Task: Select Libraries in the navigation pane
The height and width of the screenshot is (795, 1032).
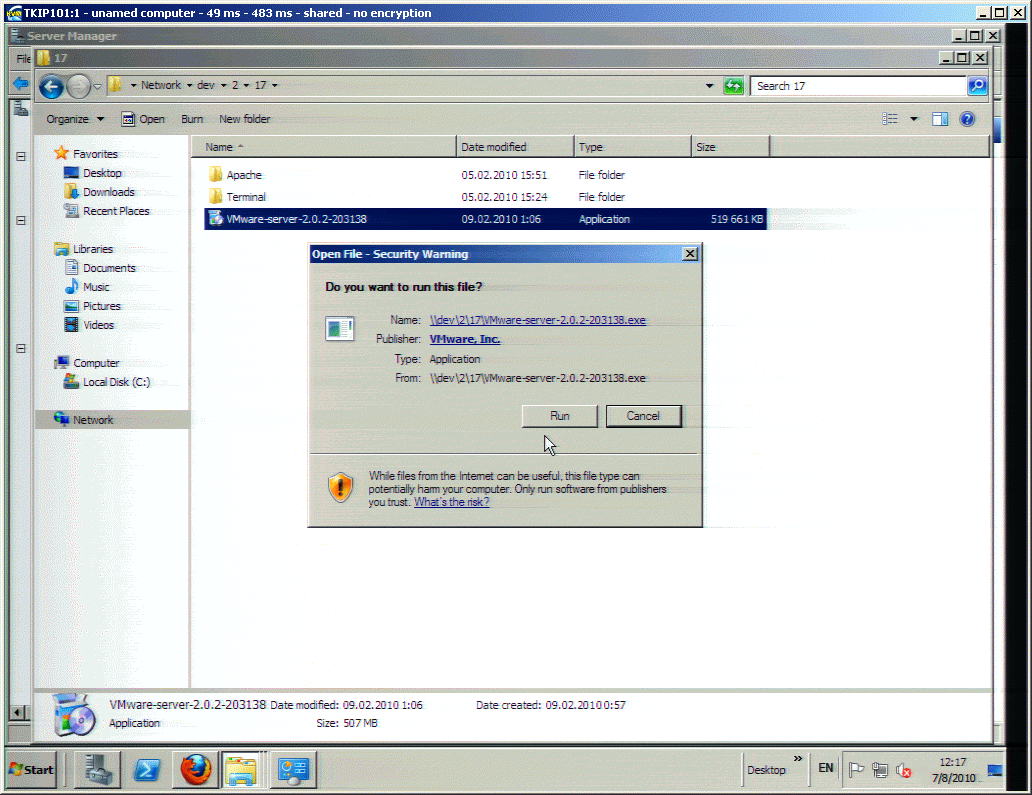Action: tap(84, 249)
